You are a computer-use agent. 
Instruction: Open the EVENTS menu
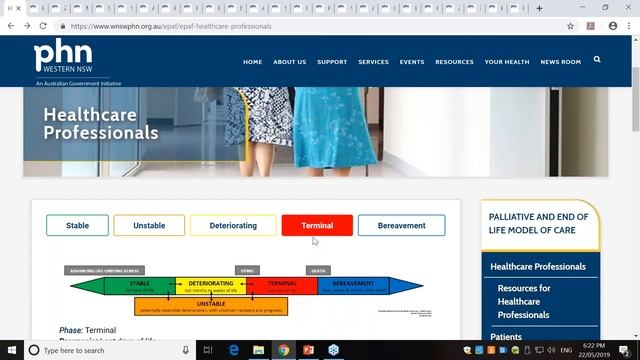point(412,62)
